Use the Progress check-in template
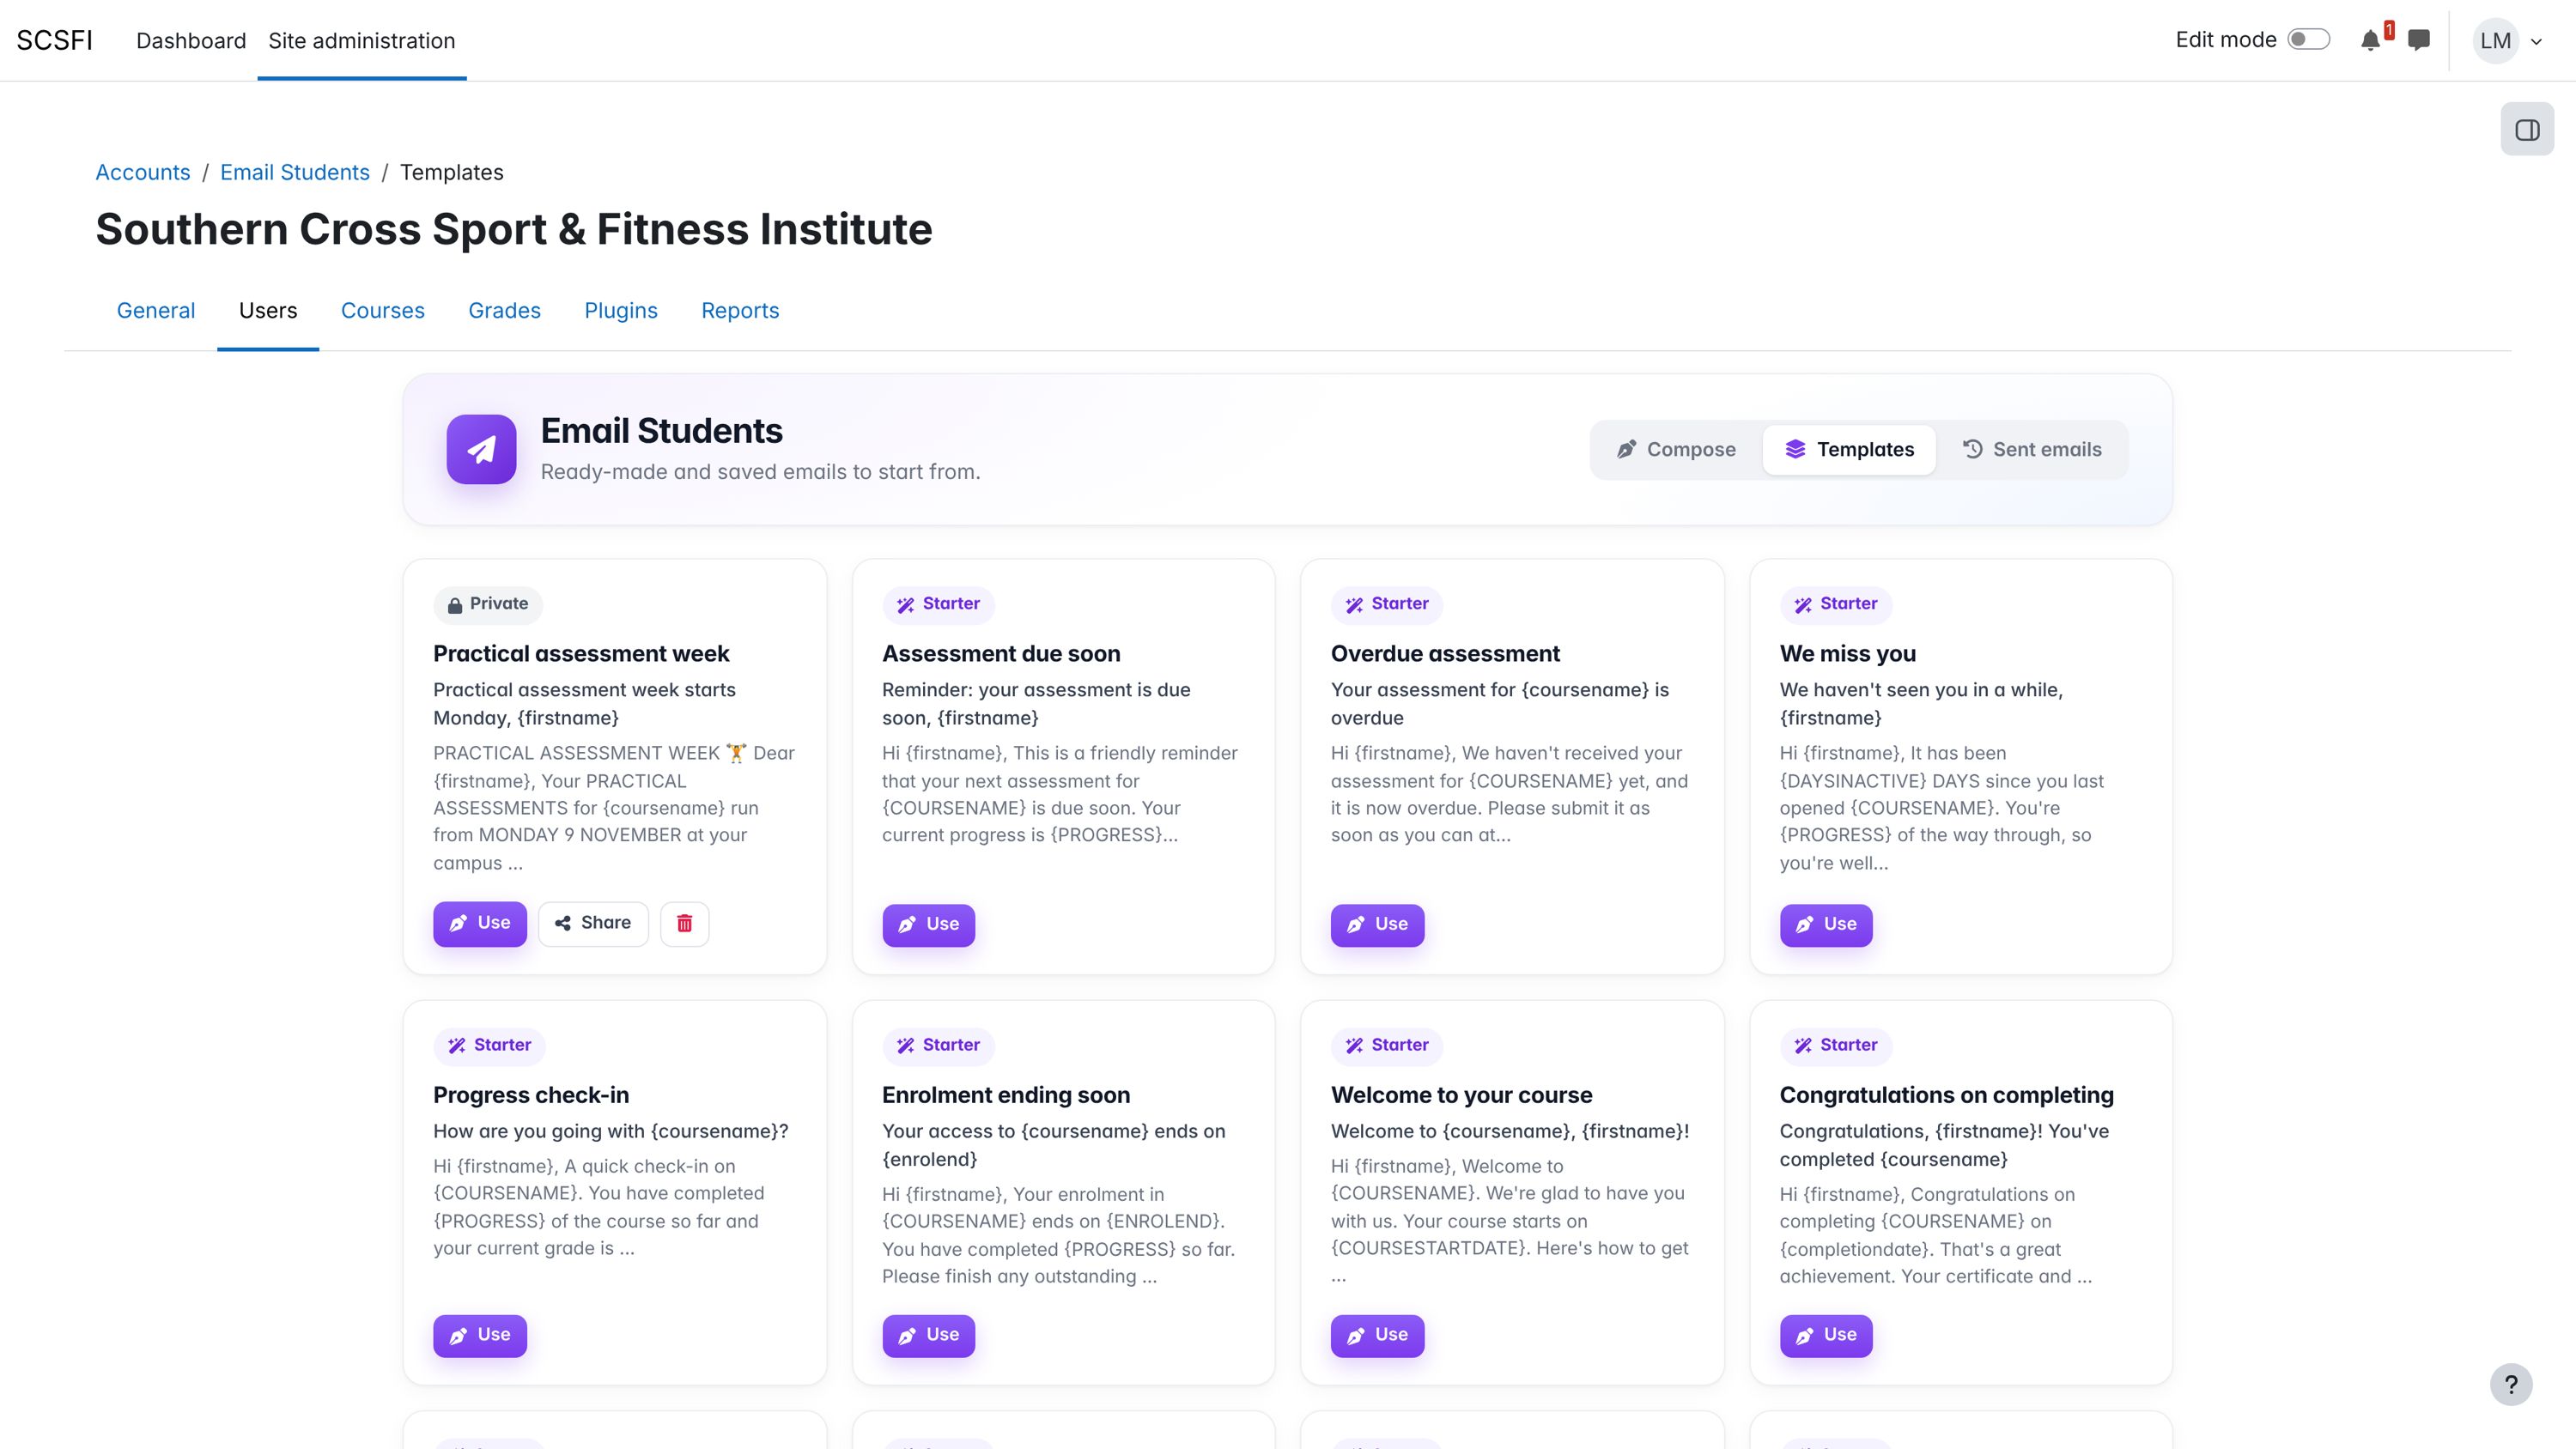The width and height of the screenshot is (2576, 1449). pos(480,1335)
